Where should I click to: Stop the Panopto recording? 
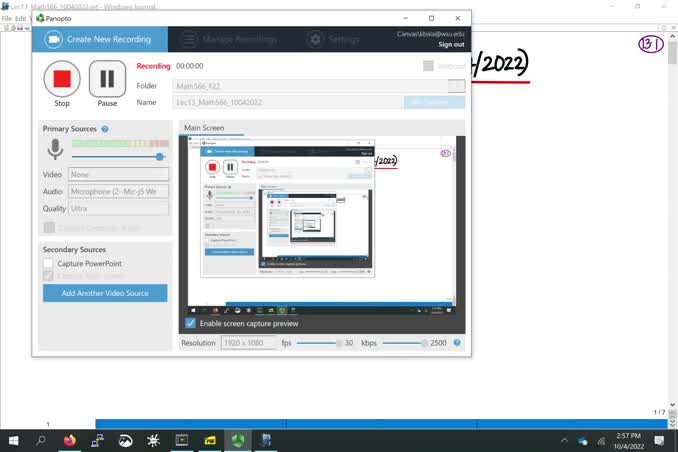pyautogui.click(x=62, y=78)
